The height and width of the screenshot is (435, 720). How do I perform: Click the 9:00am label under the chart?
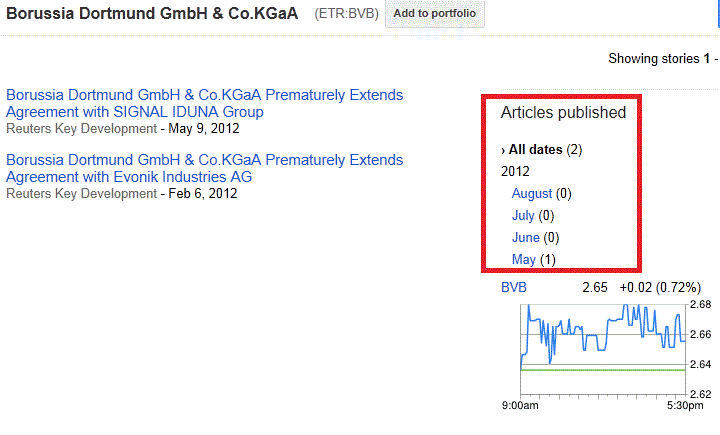(520, 407)
